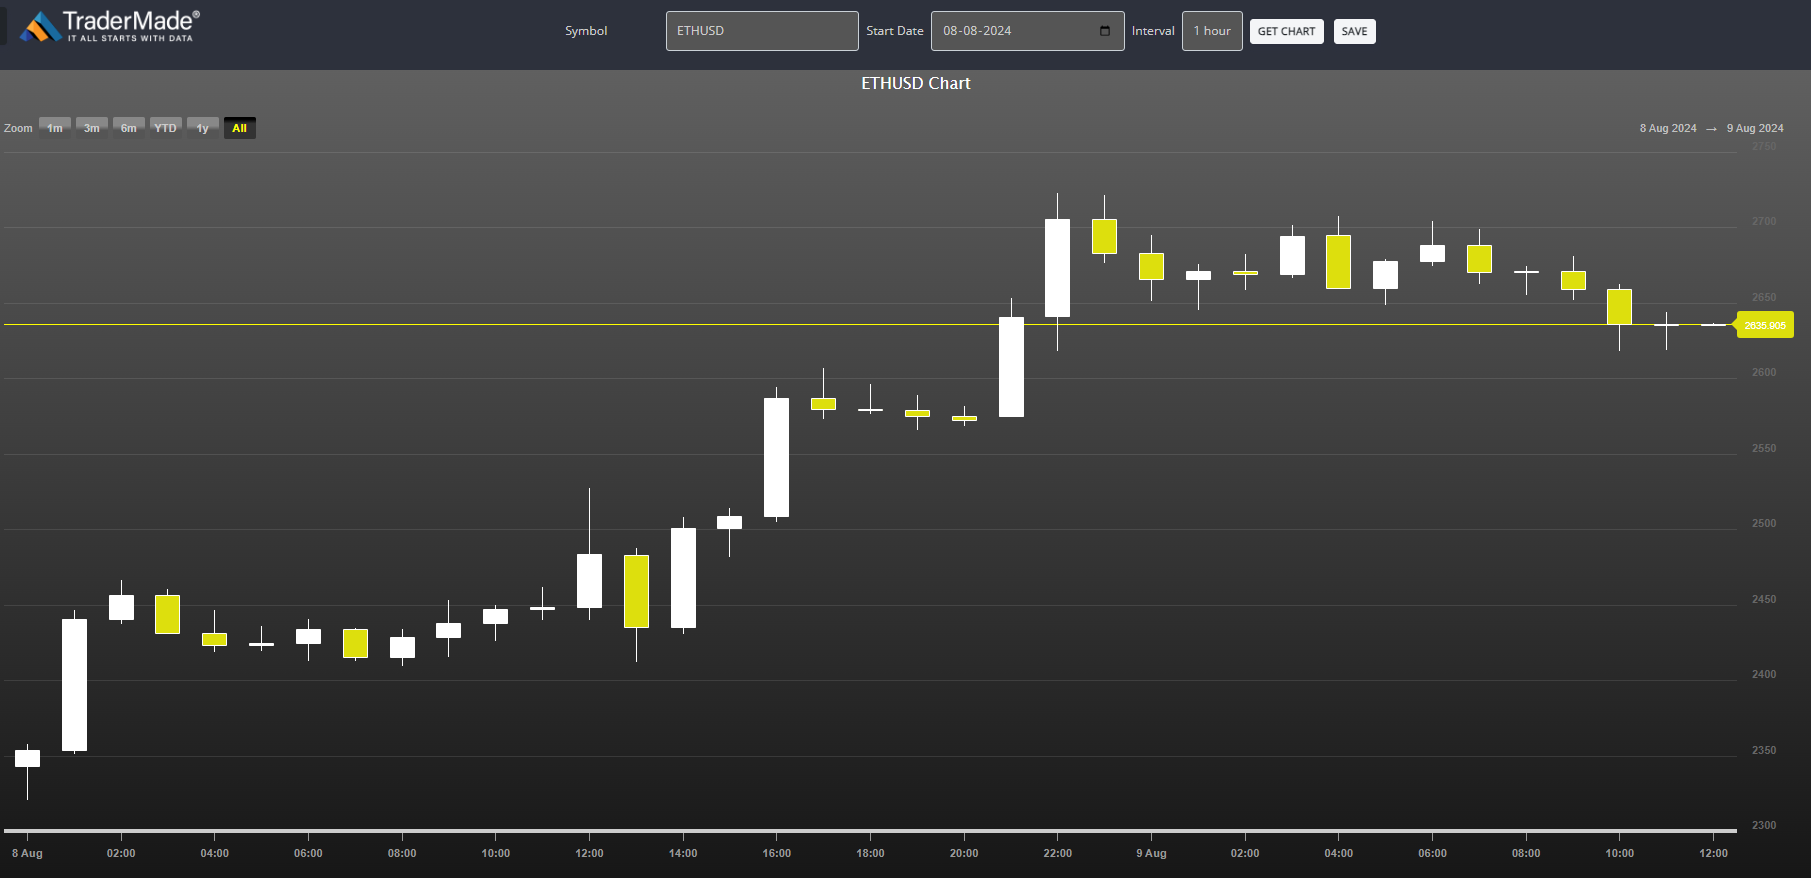1811x878 pixels.
Task: Click the large white candle at 16:00
Action: click(776, 457)
